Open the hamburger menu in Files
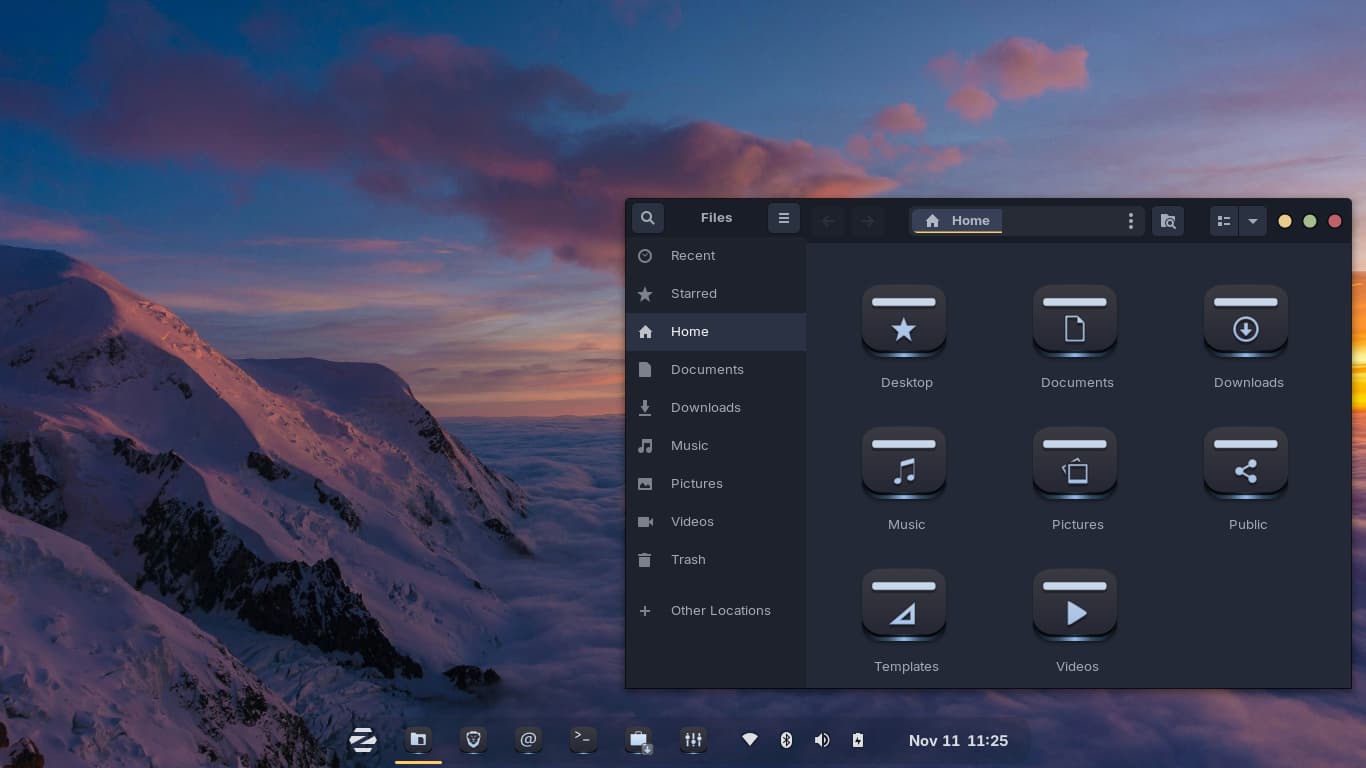The width and height of the screenshot is (1366, 768). tap(784, 218)
